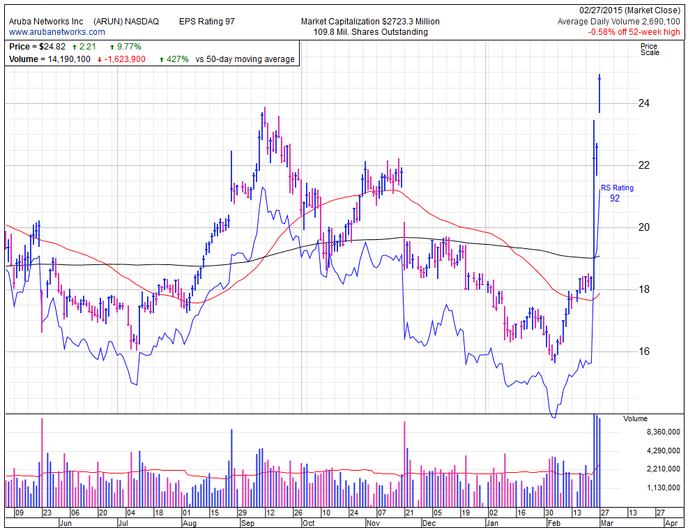The image size is (688, 530).
Task: Click the latest price bar above 24
Action: coord(599,93)
